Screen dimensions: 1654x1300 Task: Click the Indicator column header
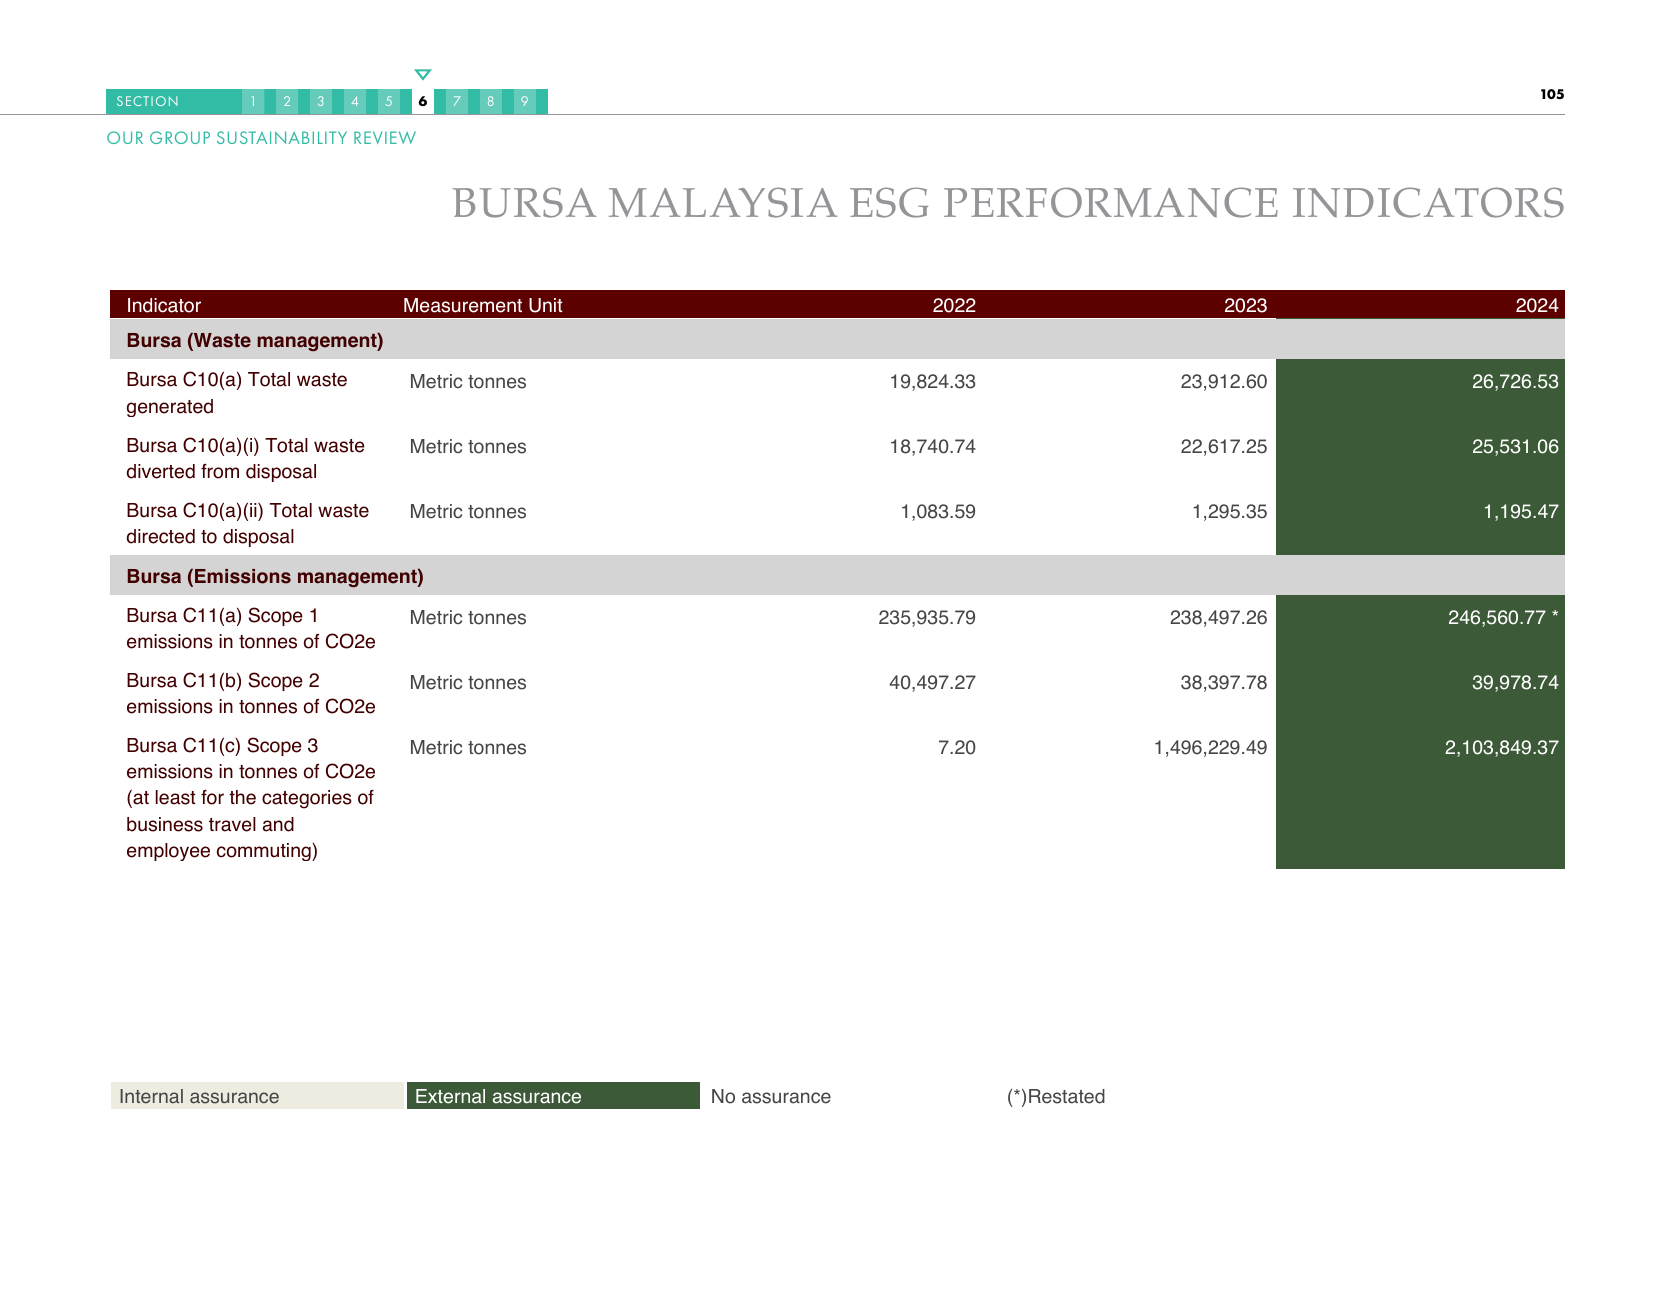tap(163, 305)
